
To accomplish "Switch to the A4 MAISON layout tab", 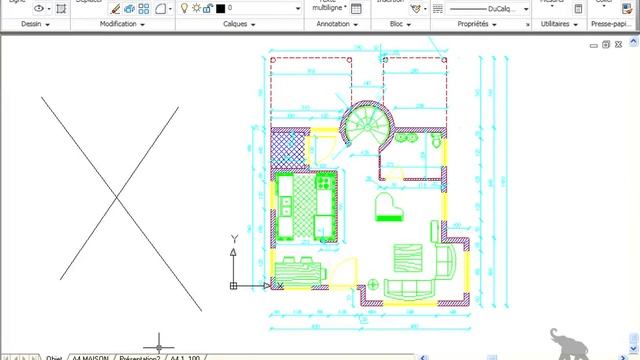I will pos(91,358).
